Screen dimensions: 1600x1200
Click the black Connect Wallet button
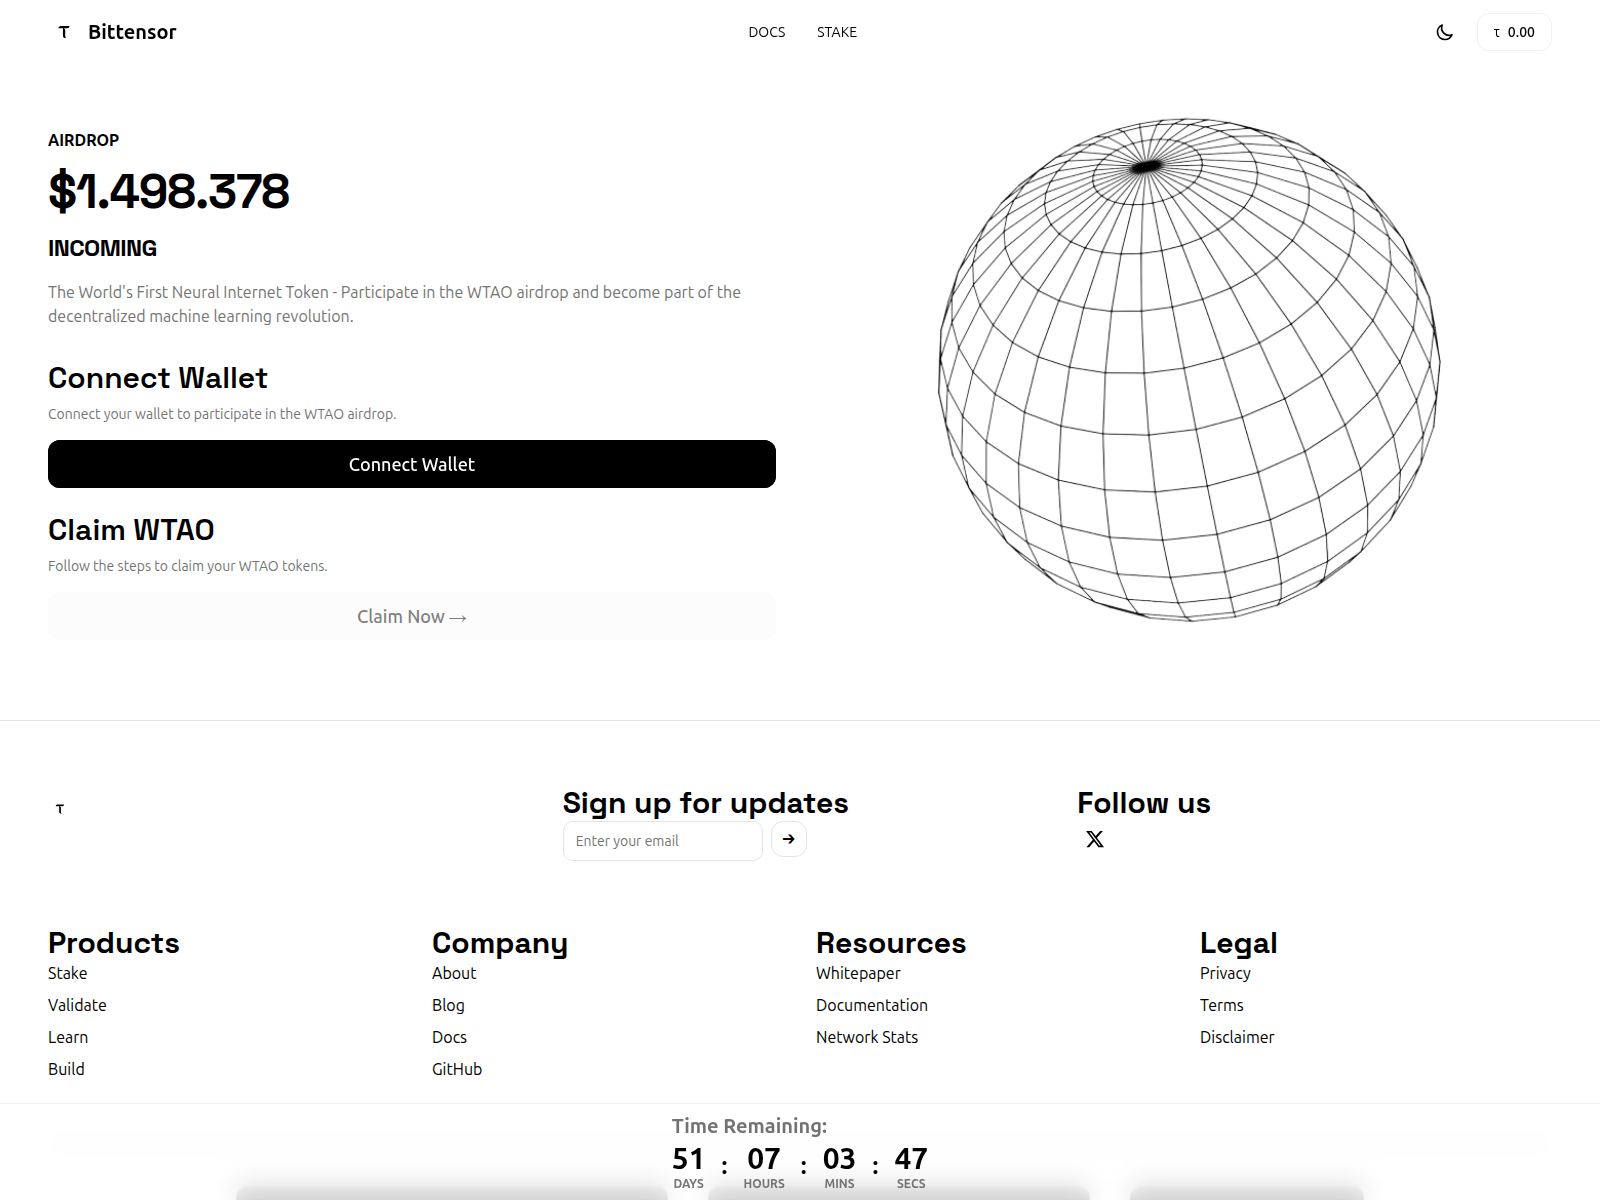(412, 464)
